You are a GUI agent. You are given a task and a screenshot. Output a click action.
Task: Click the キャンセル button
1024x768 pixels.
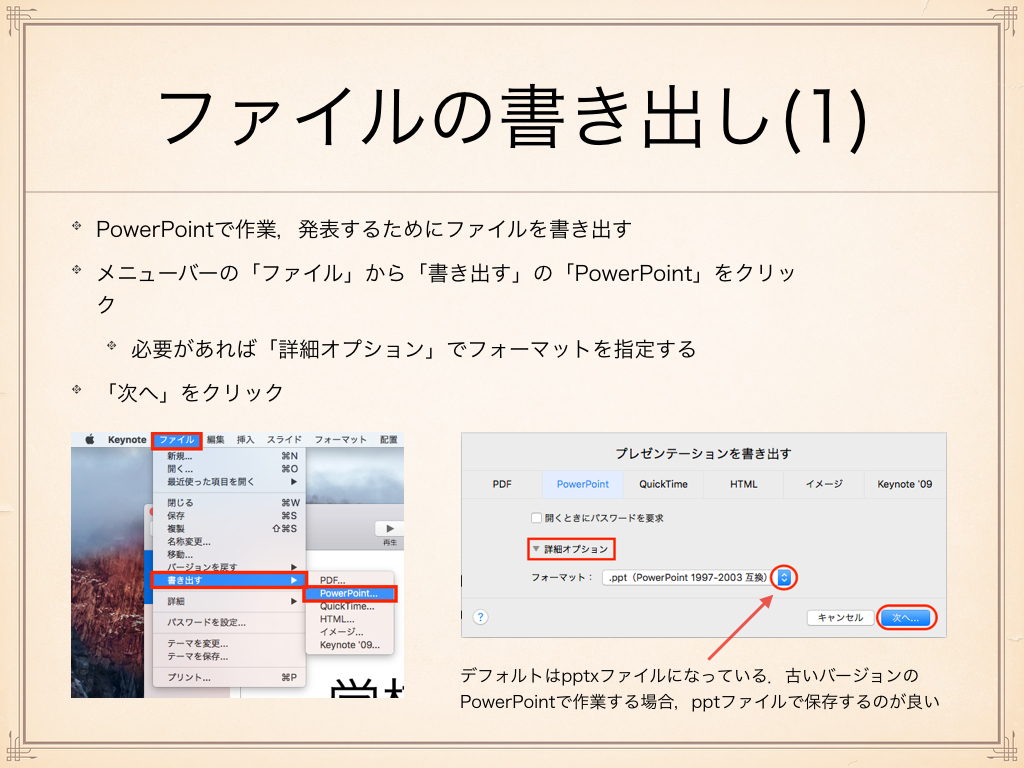[840, 617]
